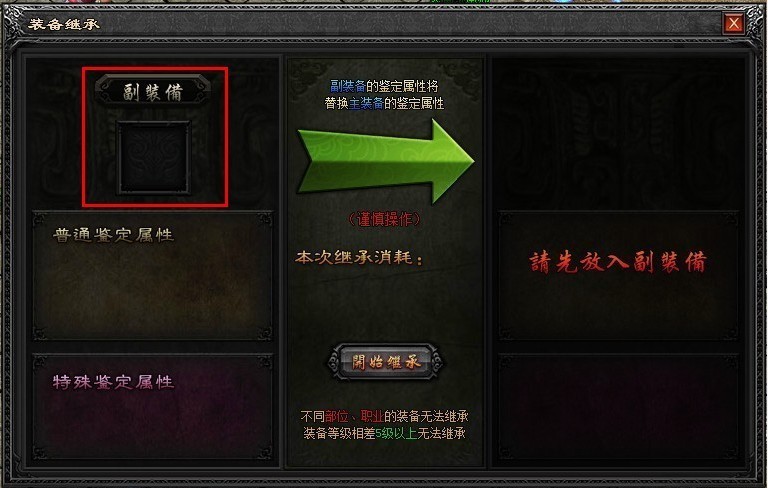The width and height of the screenshot is (768, 488).
Task: Click the green 5级以上 text
Action: coord(396,433)
